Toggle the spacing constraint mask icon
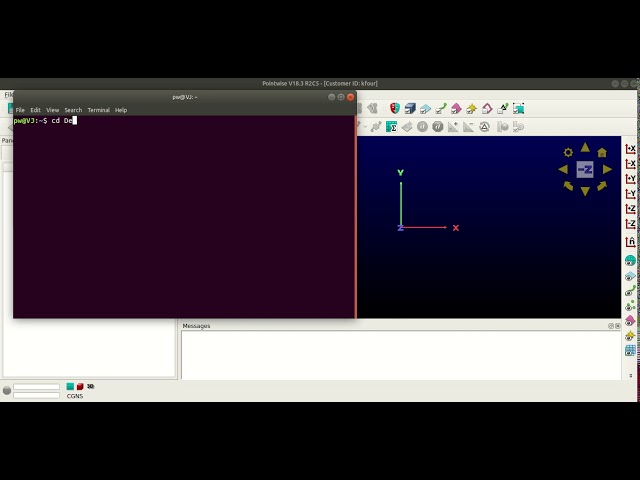Image resolution: width=640 pixels, height=480 pixels. point(502,109)
